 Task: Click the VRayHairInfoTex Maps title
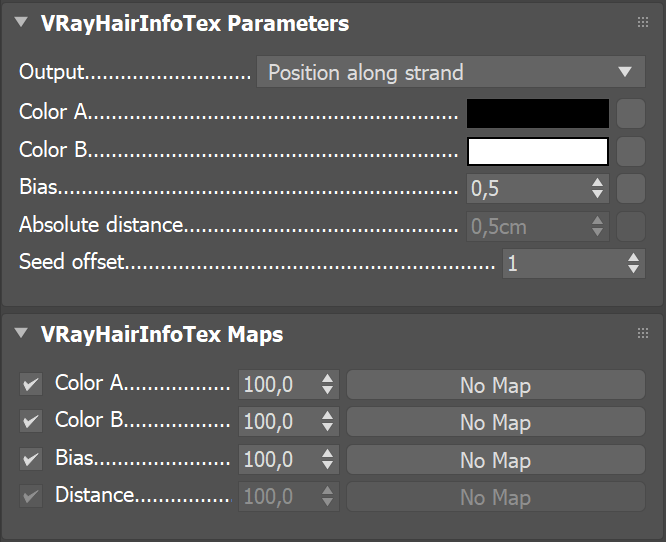coord(162,334)
